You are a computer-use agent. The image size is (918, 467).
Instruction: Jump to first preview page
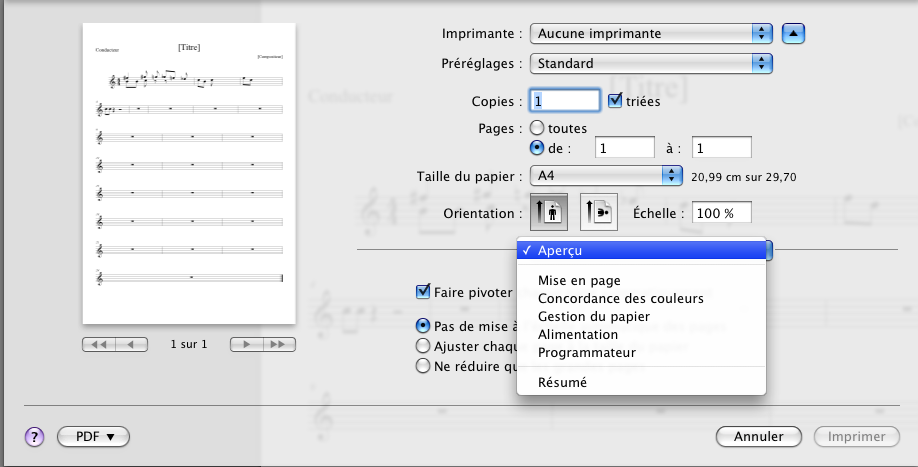coord(99,344)
